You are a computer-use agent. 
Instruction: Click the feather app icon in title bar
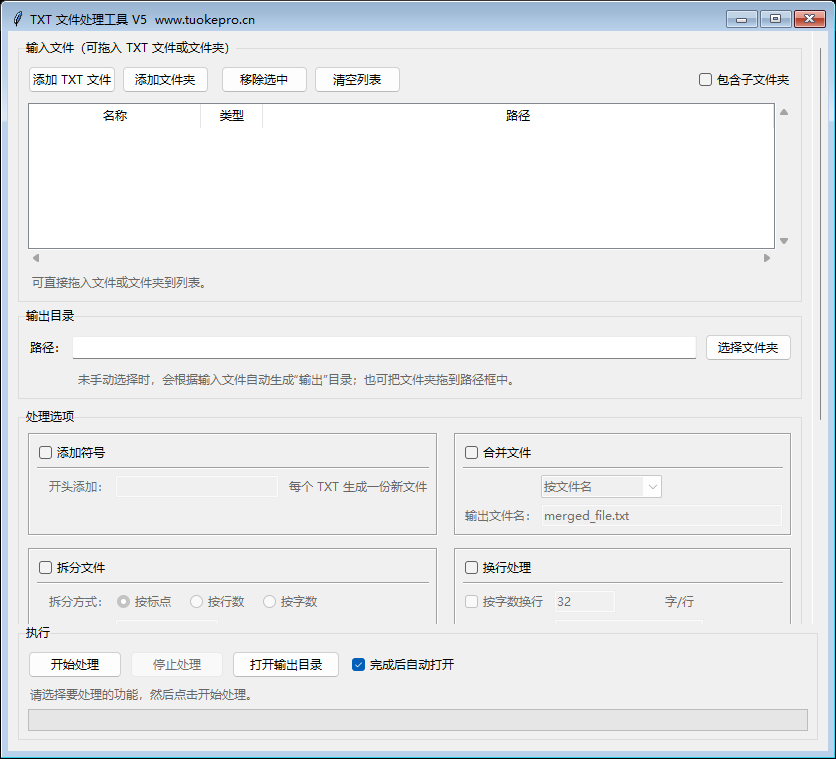pos(18,19)
